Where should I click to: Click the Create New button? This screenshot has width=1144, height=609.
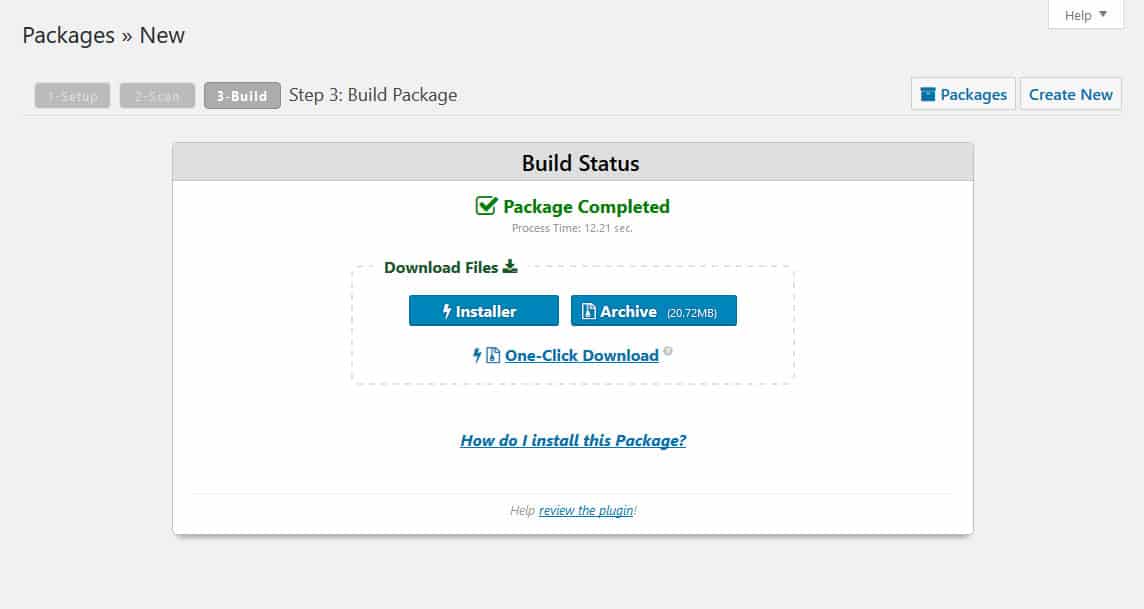(x=1070, y=94)
